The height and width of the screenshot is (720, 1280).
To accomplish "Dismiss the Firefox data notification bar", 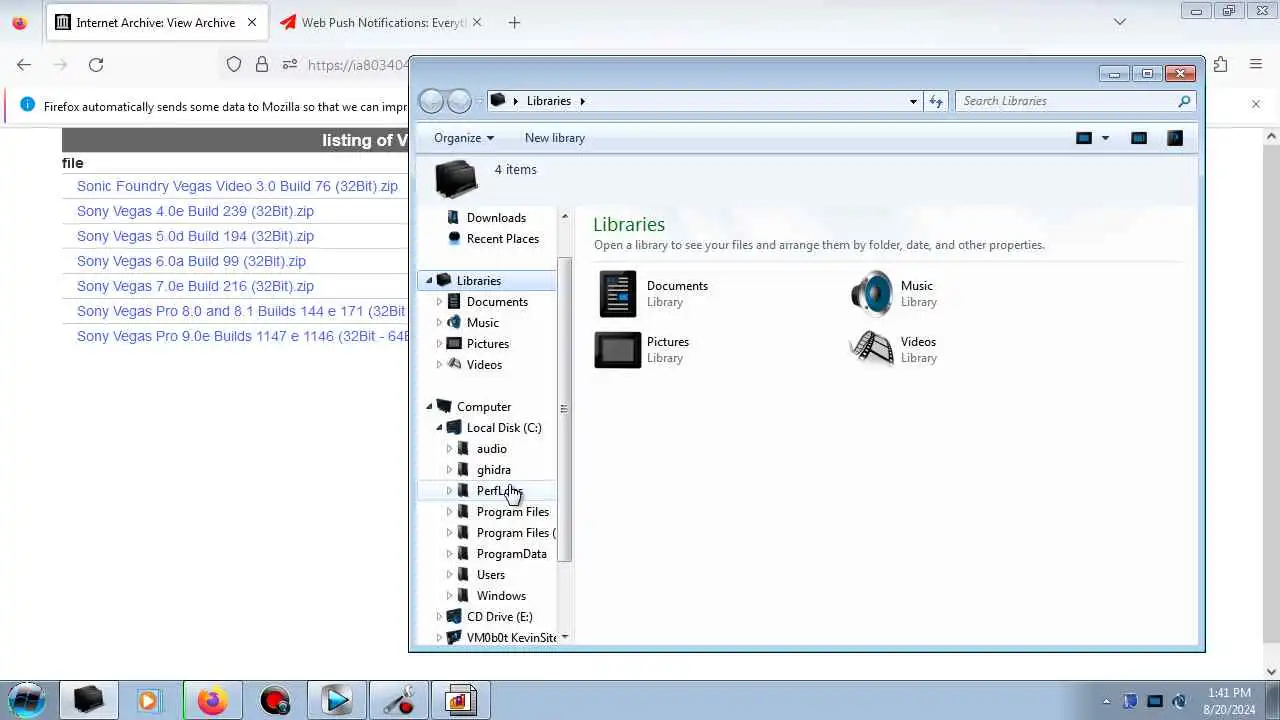I will click(x=1256, y=104).
